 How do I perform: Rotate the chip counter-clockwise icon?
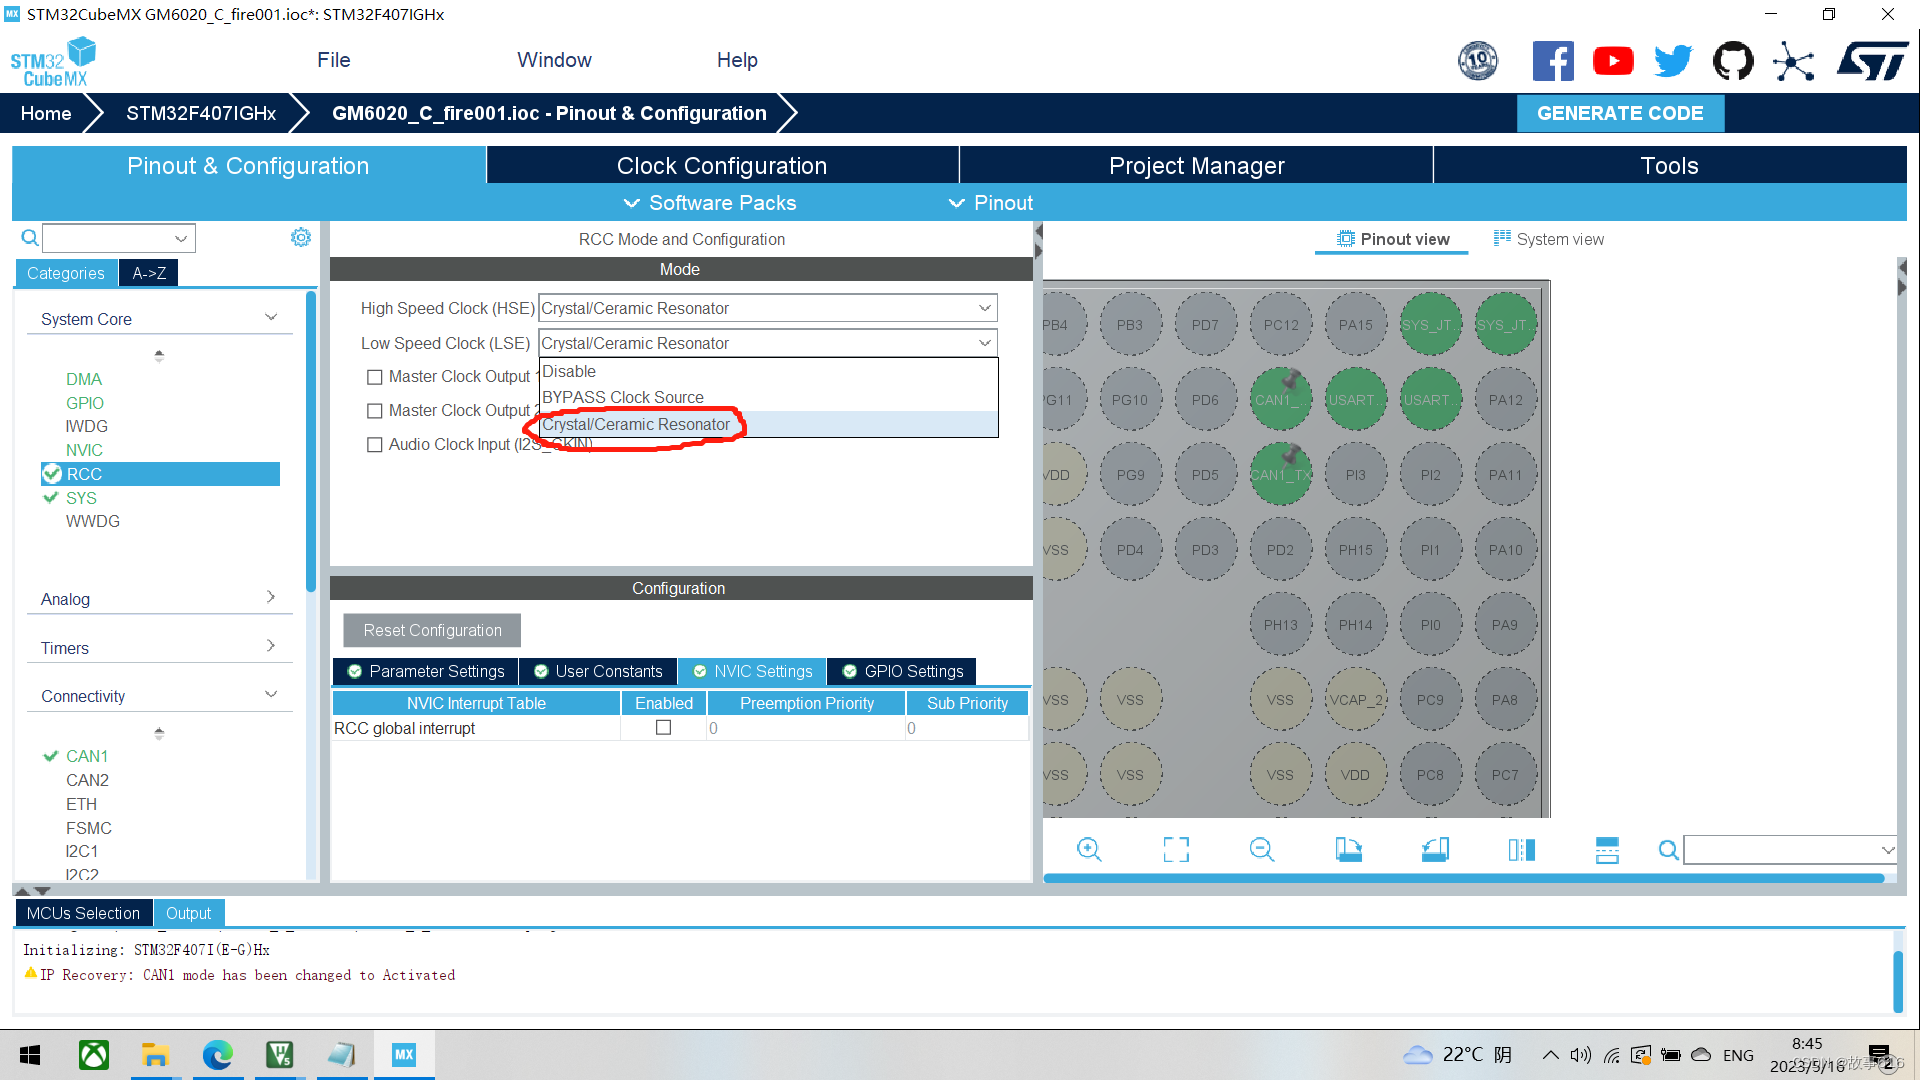1435,850
